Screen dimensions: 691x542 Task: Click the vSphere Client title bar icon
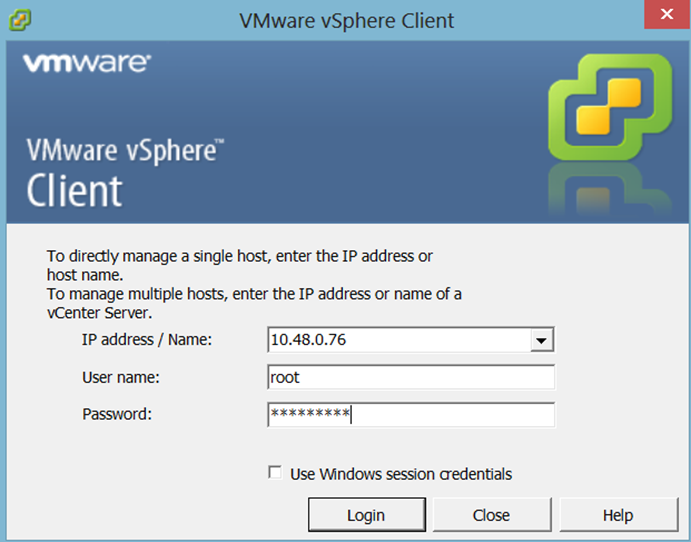[20, 20]
